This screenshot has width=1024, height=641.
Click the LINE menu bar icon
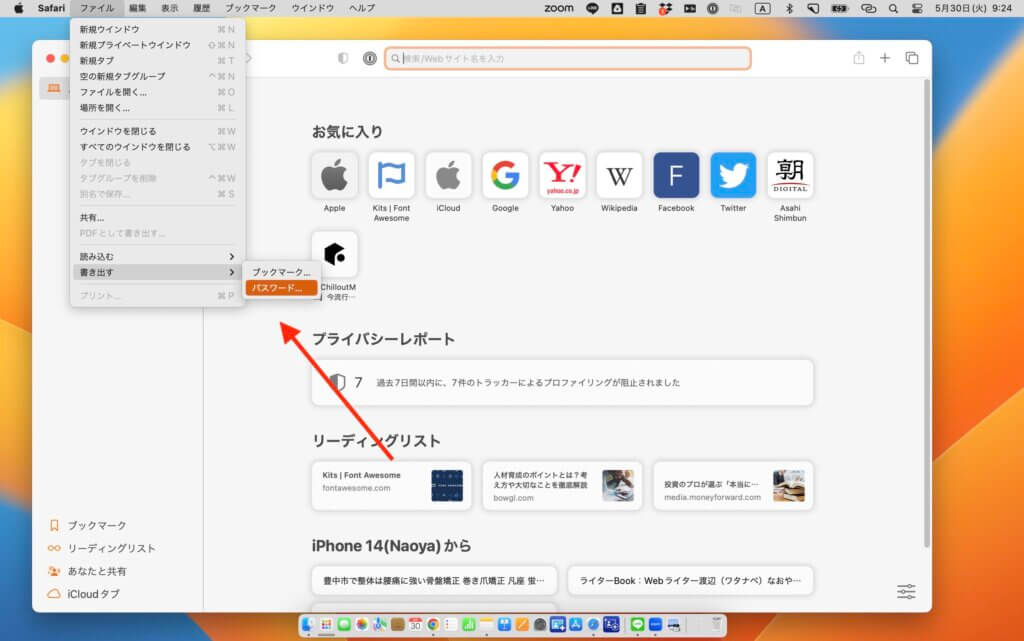592,8
